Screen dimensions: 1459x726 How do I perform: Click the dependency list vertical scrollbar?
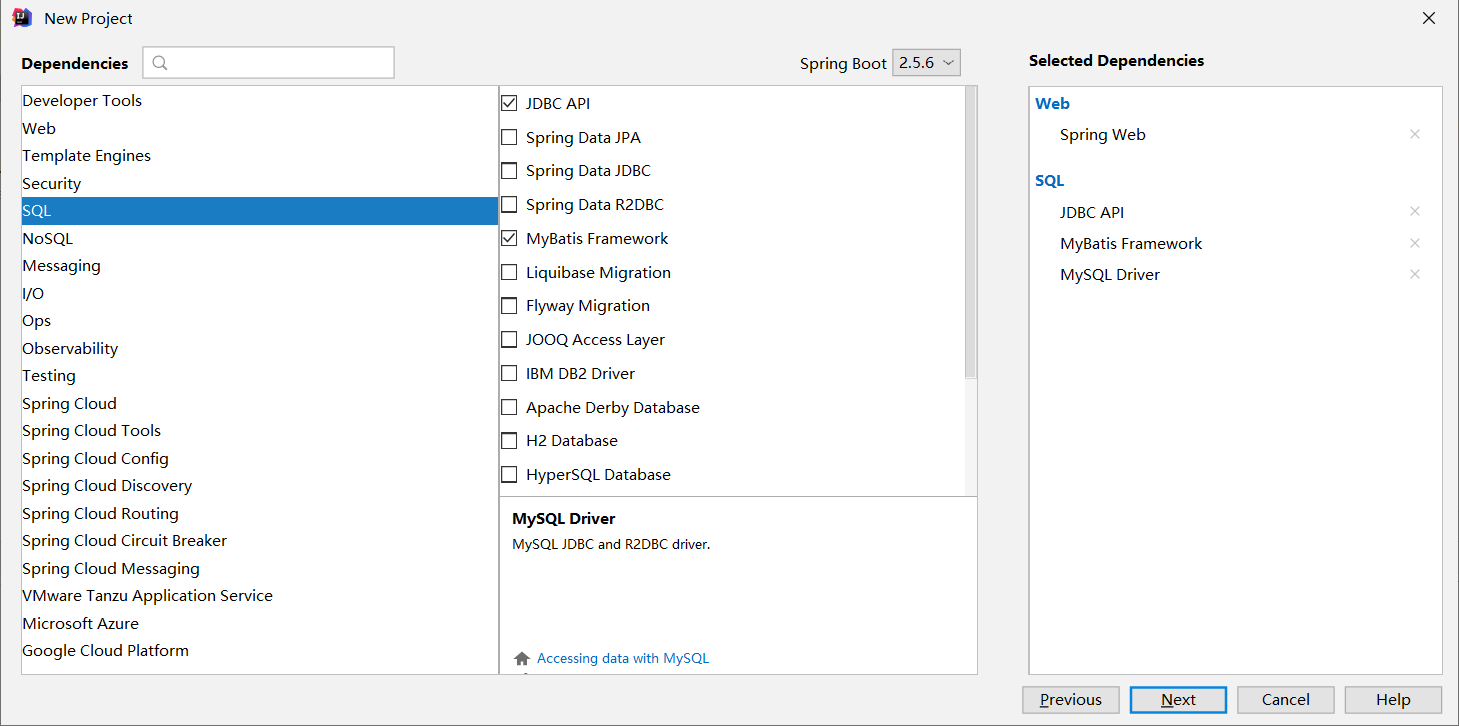coord(970,233)
